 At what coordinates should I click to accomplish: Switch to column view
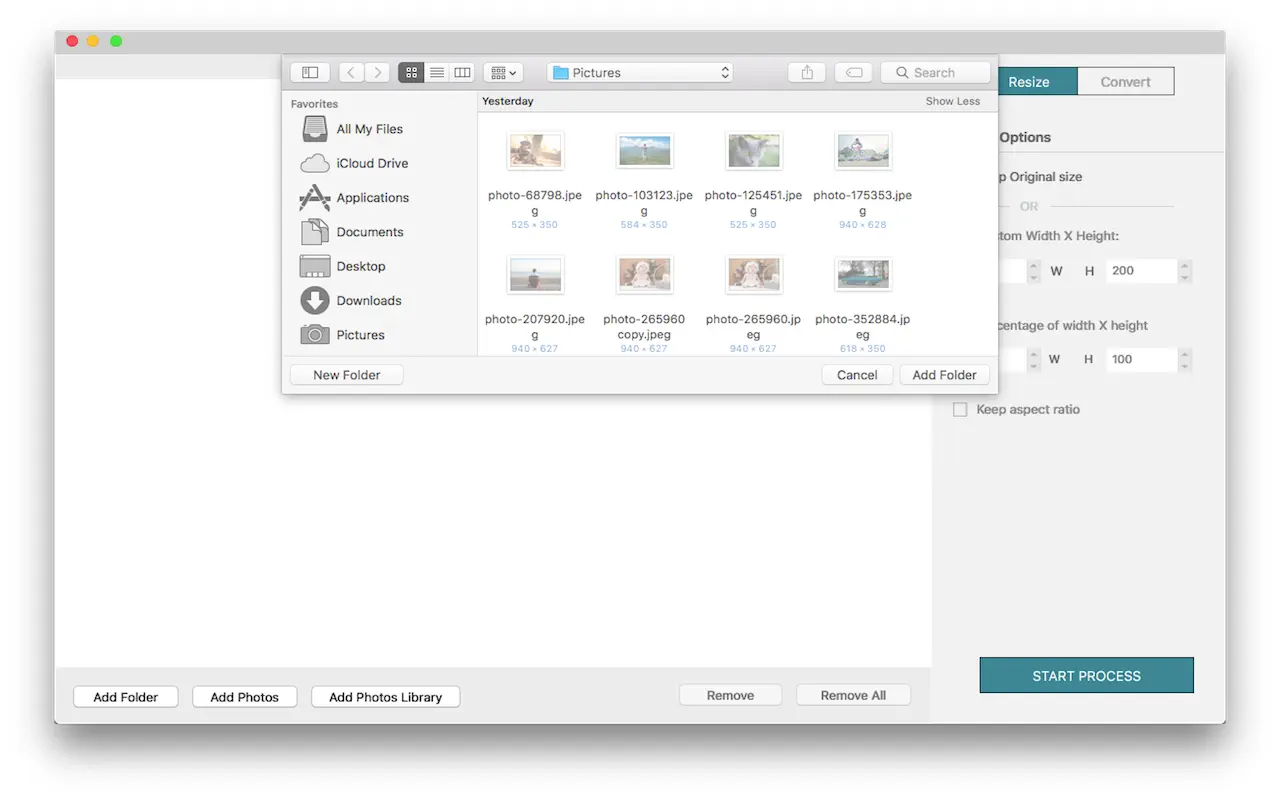click(x=462, y=73)
